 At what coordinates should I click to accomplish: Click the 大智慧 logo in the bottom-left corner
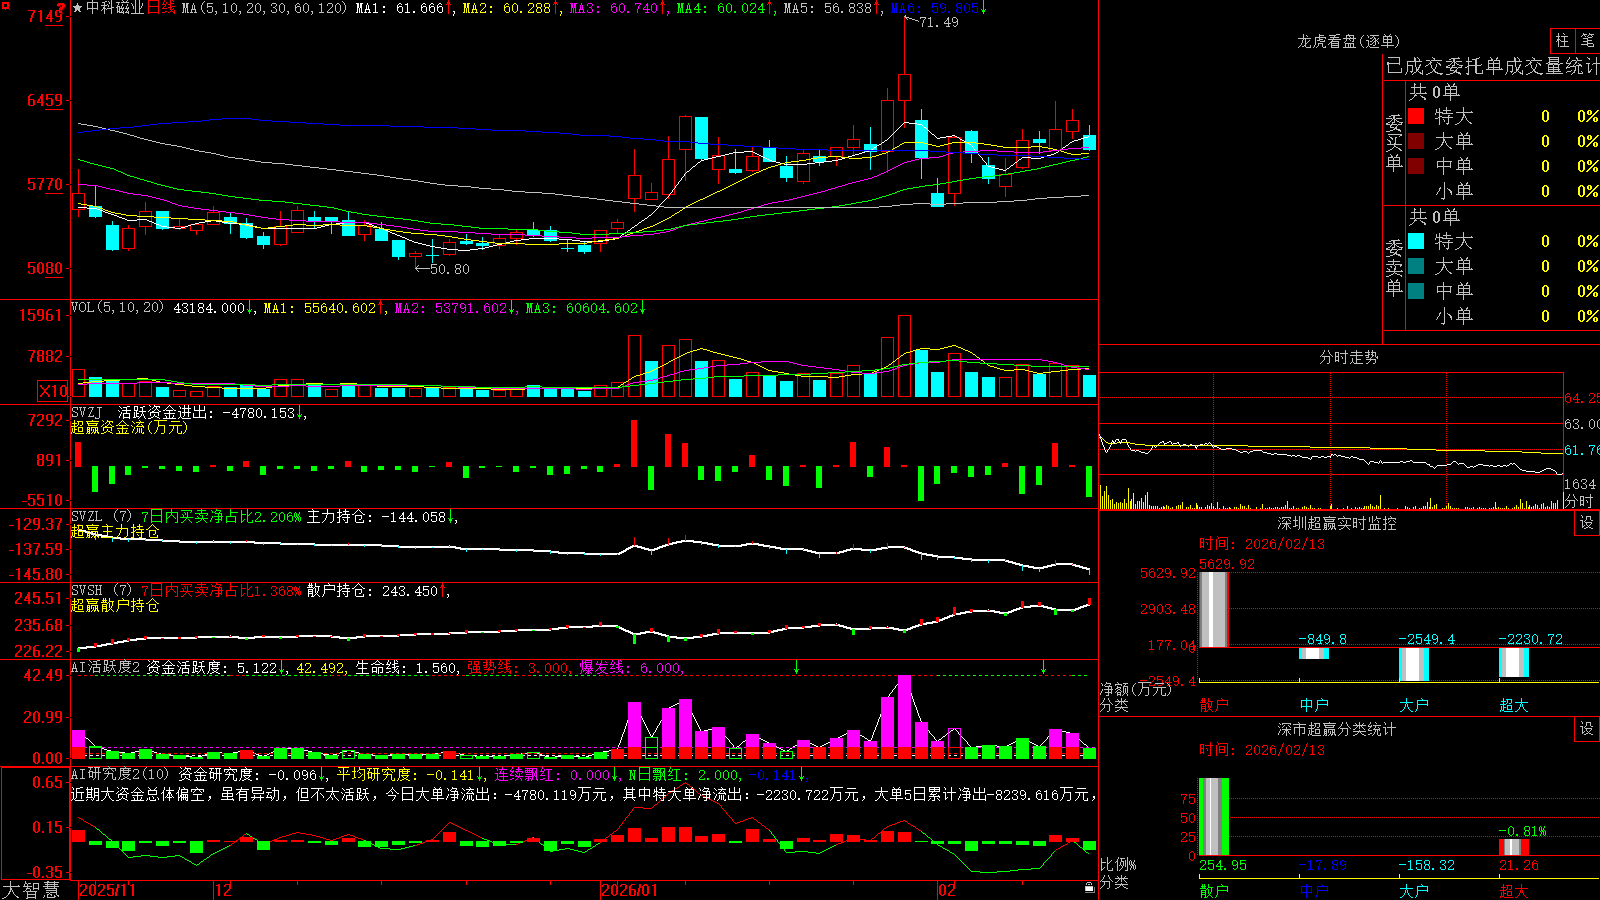31,890
